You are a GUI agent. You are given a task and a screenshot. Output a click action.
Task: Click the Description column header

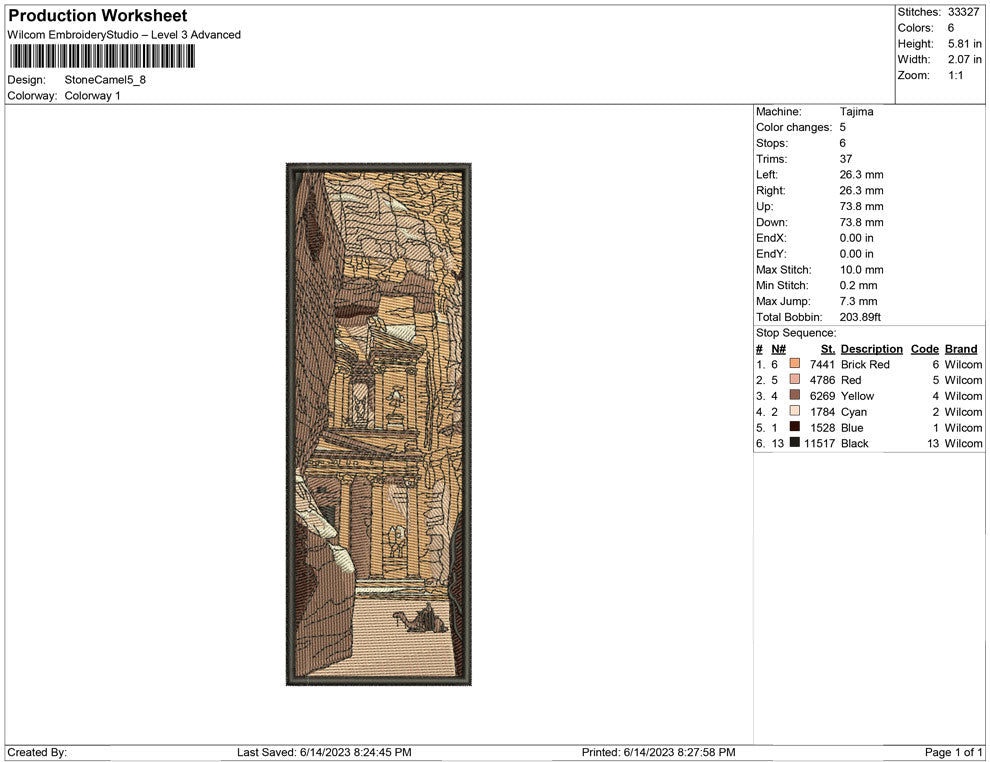[x=871, y=349]
